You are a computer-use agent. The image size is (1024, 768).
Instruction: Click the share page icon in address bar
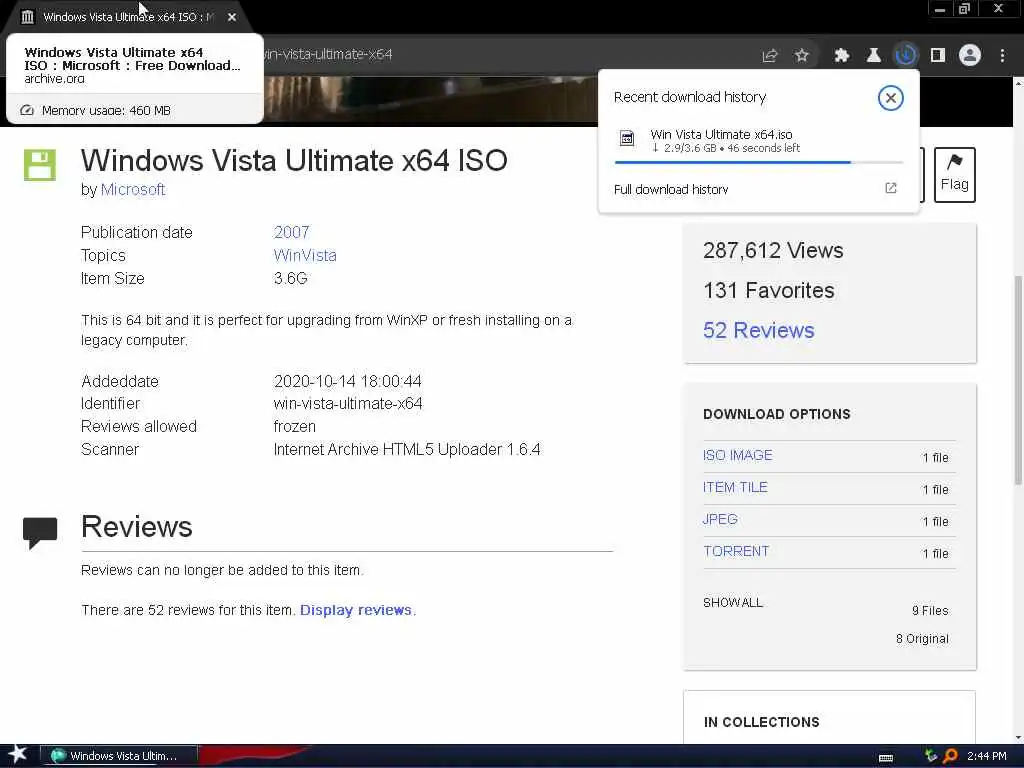[769, 56]
